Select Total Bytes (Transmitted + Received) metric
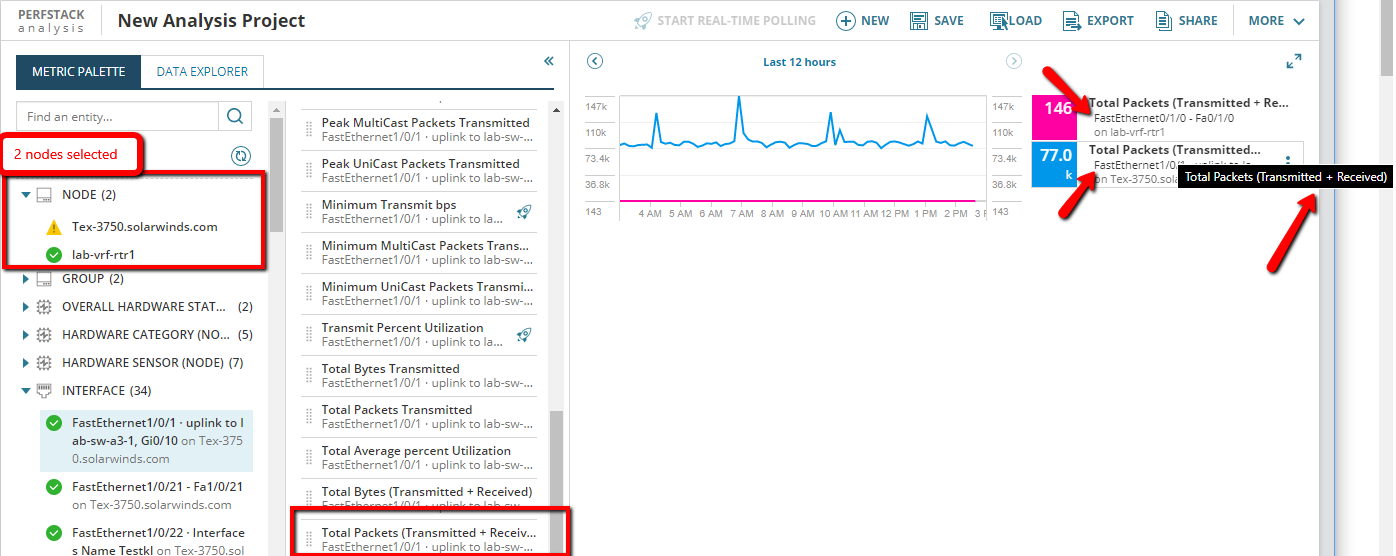Image resolution: width=1396 pixels, height=556 pixels. [419, 499]
